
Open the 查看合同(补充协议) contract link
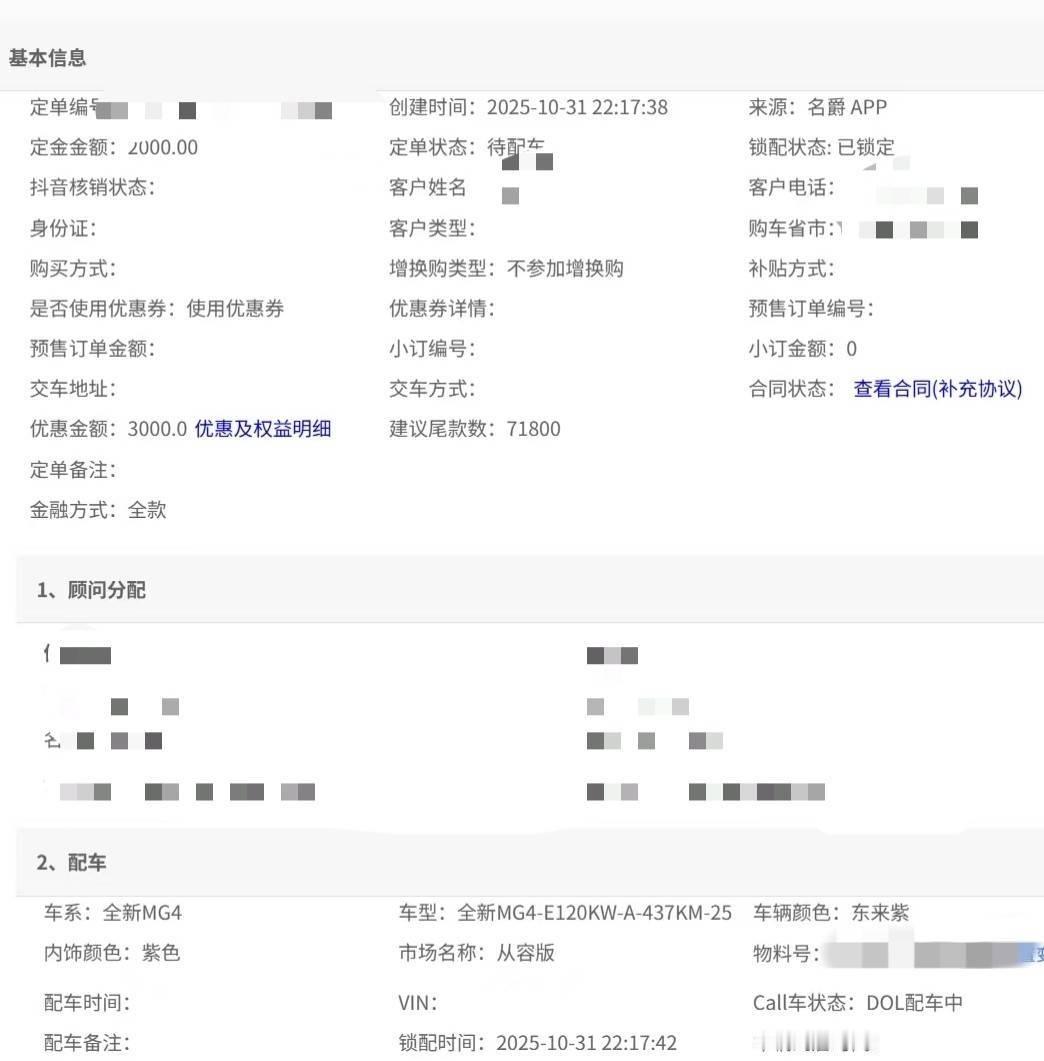tap(939, 389)
